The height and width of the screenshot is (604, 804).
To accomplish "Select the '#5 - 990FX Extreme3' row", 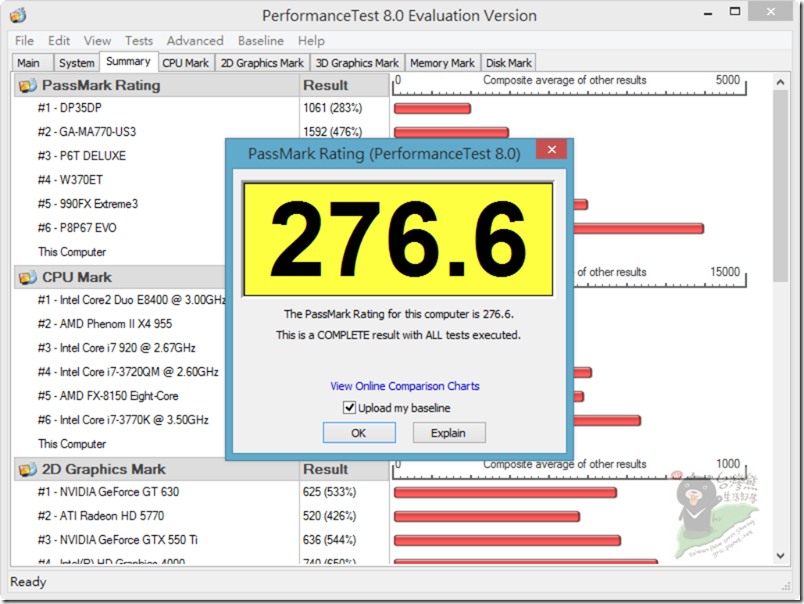I will coord(88,204).
